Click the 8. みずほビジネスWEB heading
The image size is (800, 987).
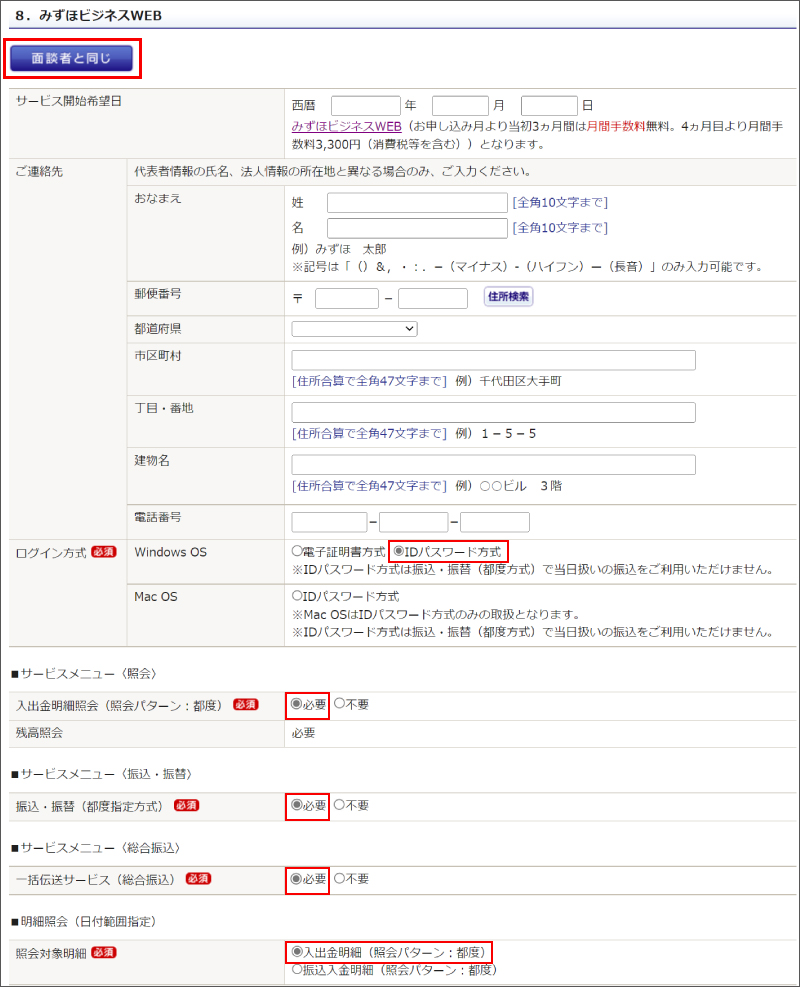[89, 16]
